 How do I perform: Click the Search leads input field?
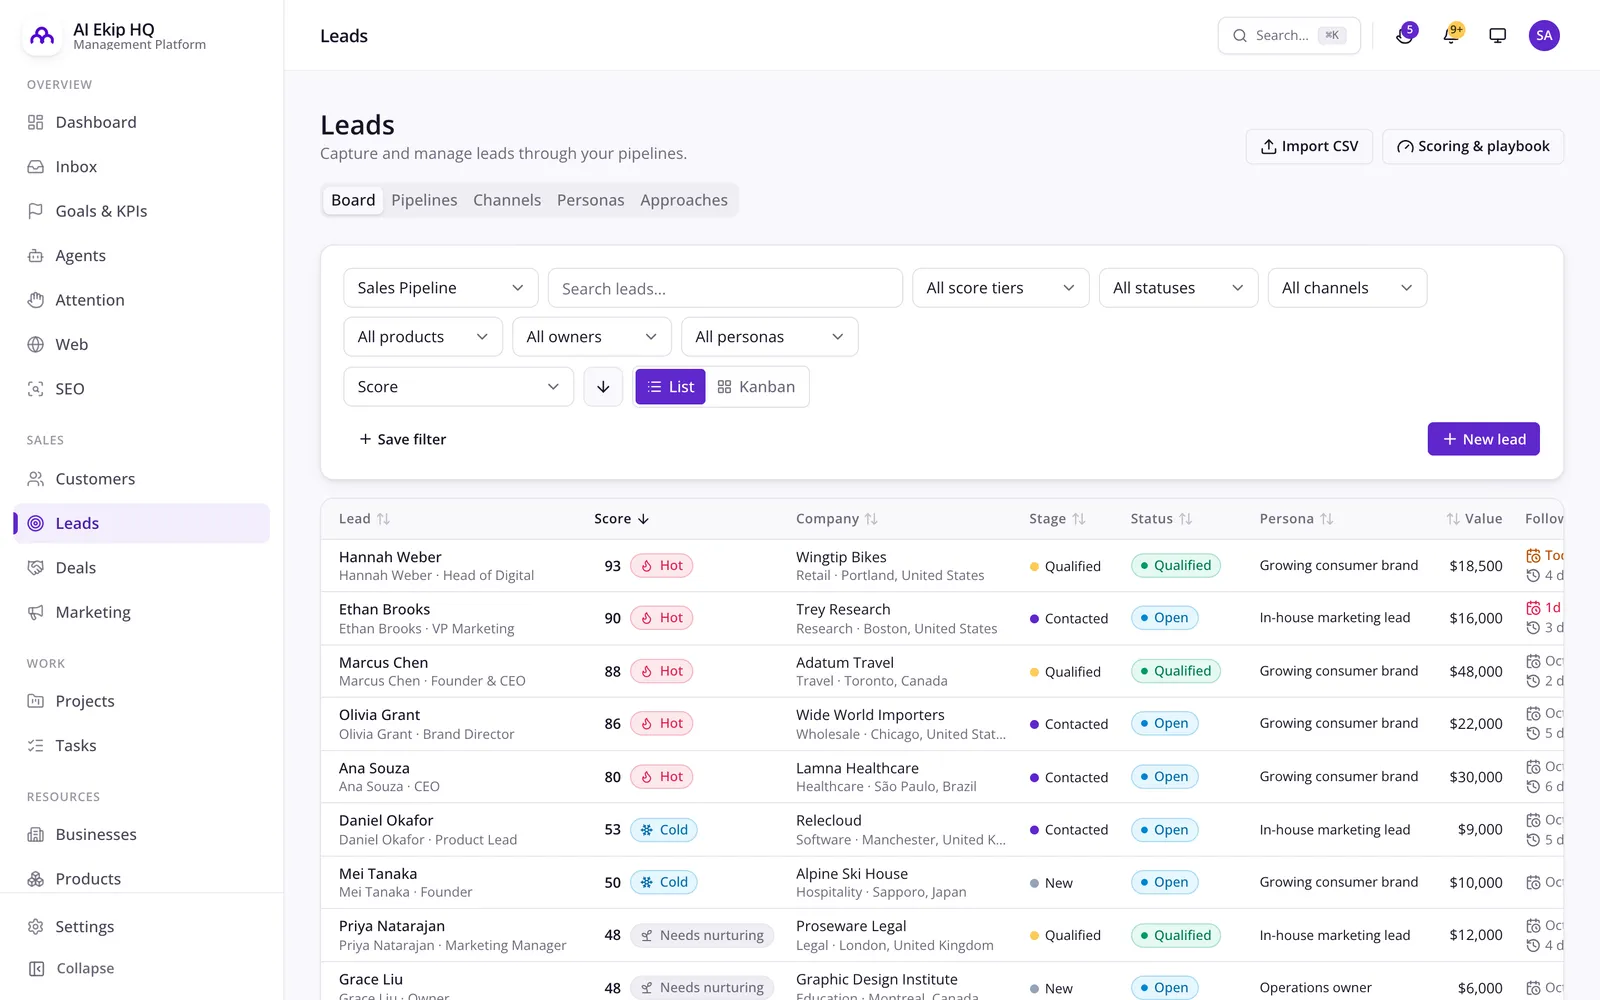pyautogui.click(x=725, y=288)
